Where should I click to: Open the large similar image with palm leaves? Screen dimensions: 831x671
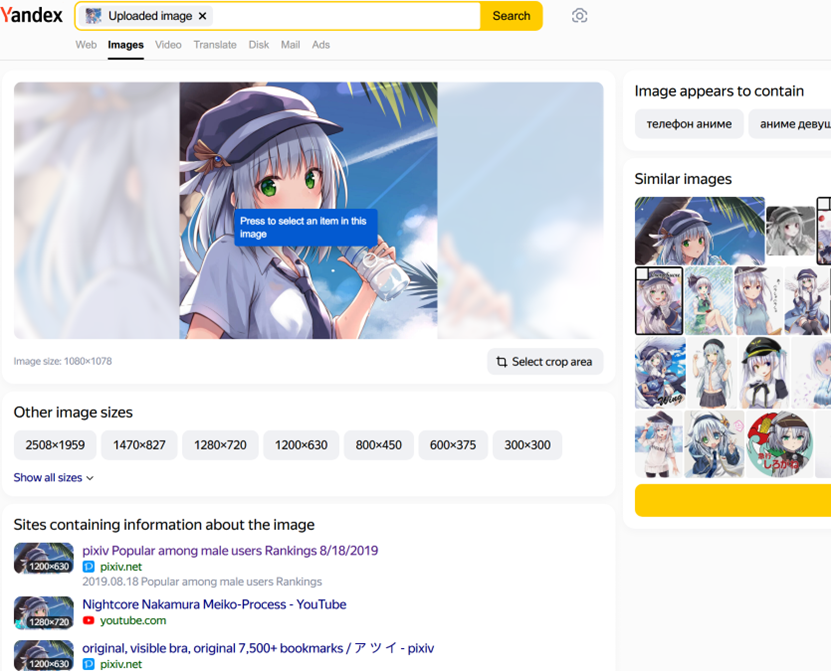coord(700,231)
